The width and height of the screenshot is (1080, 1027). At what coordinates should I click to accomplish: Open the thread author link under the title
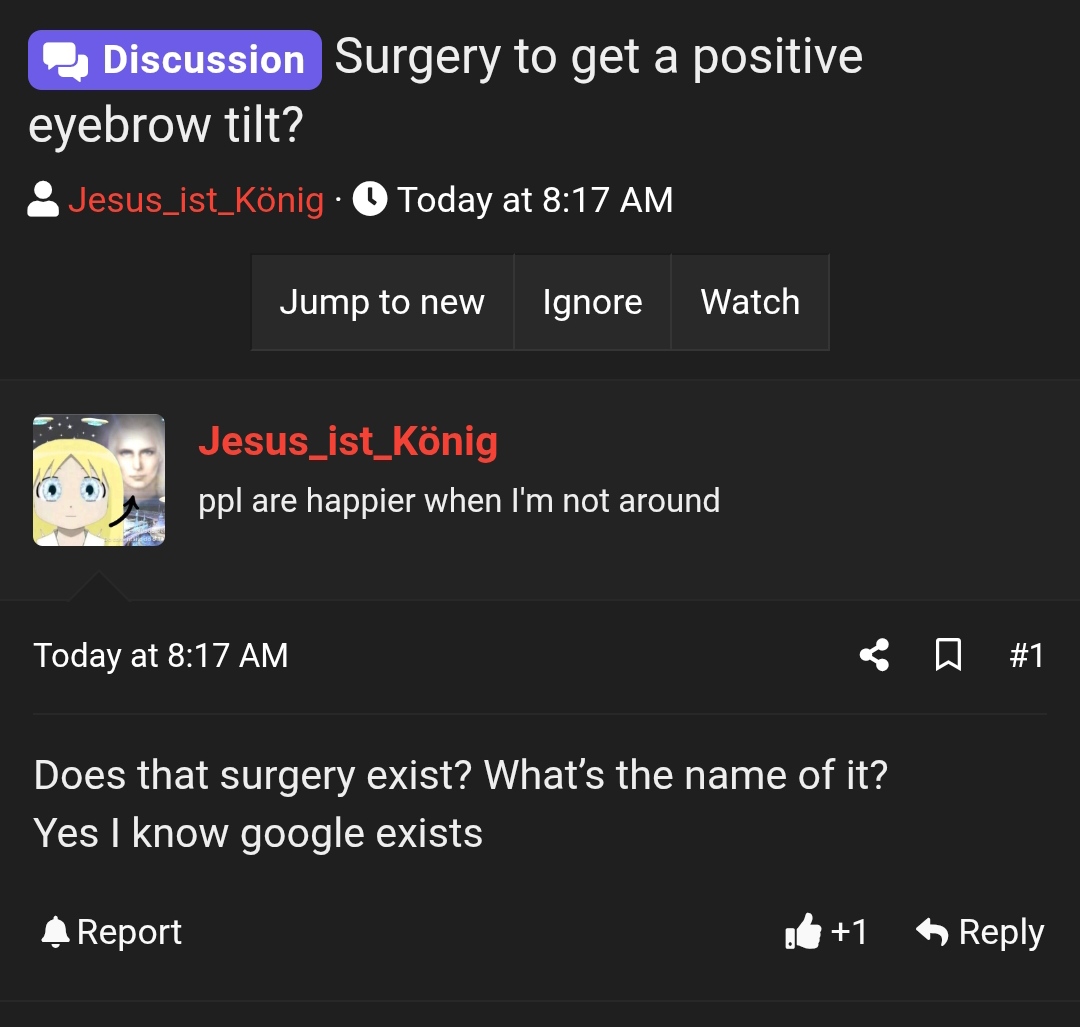196,200
